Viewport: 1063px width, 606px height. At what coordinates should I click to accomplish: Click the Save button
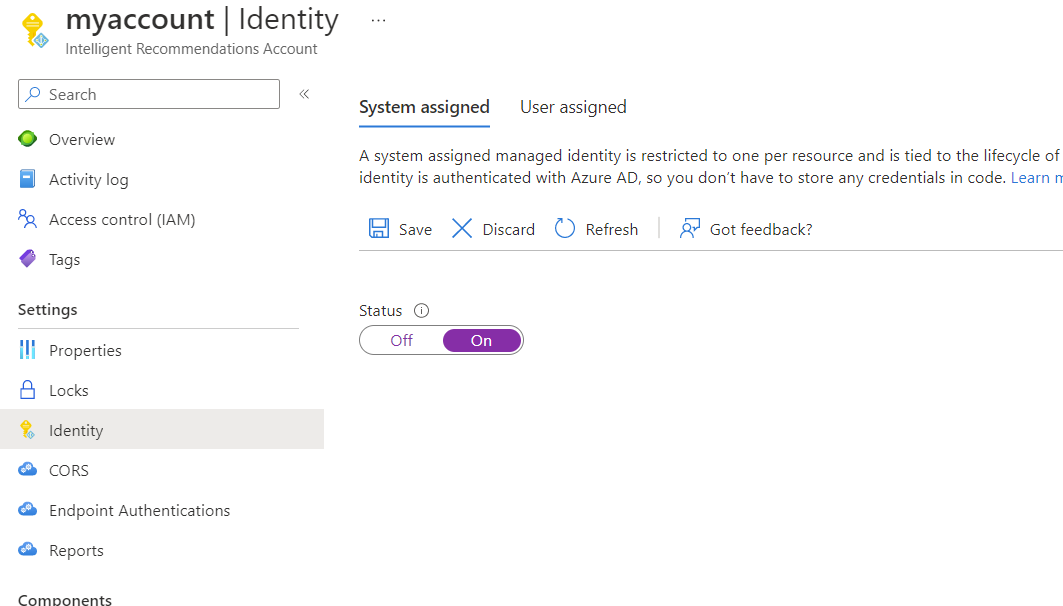pos(399,229)
